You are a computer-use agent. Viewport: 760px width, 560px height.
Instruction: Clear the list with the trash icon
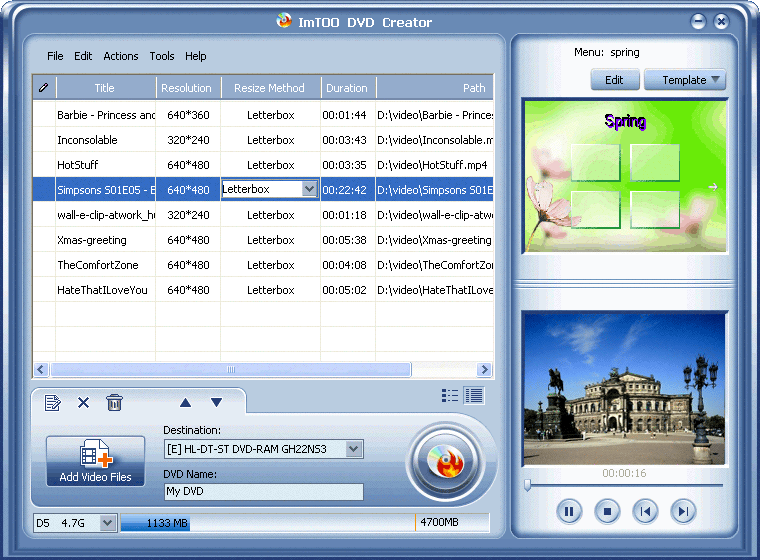pos(114,402)
